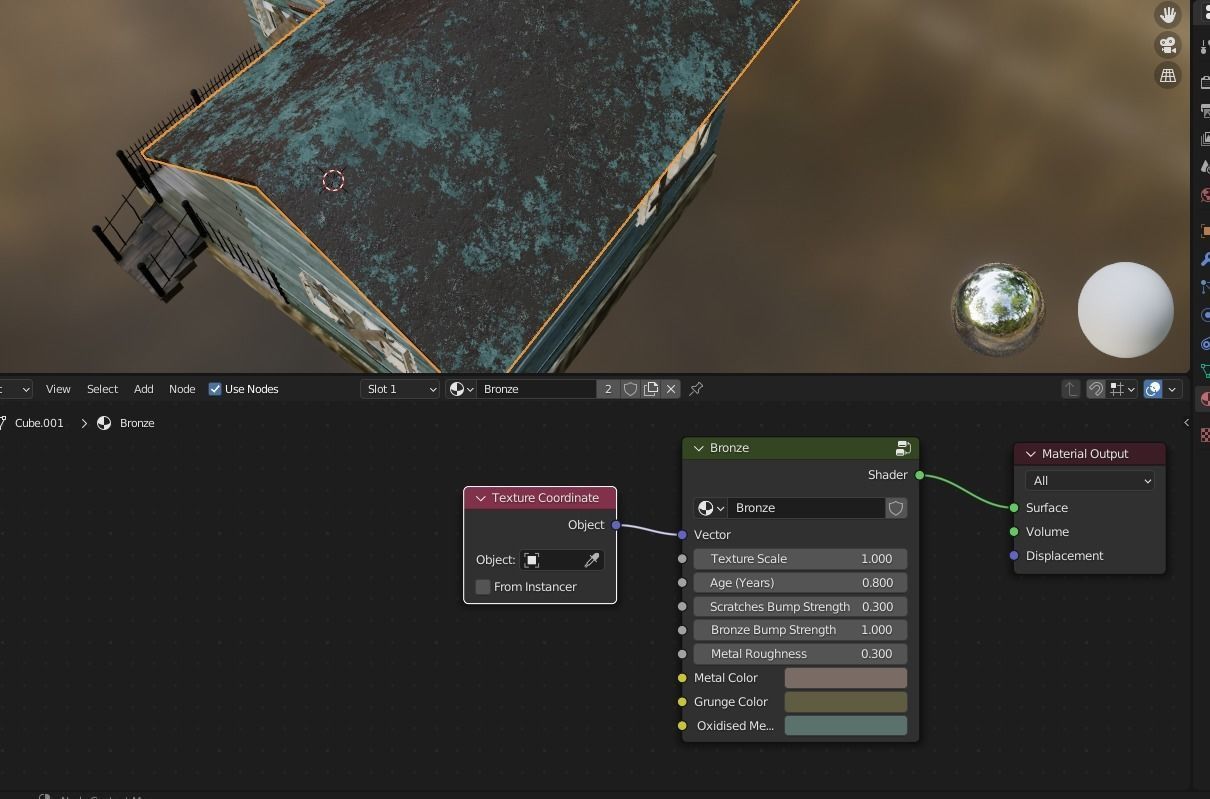Click the Shader output socket on Bronze node
The image size is (1210, 799).
tap(919, 475)
